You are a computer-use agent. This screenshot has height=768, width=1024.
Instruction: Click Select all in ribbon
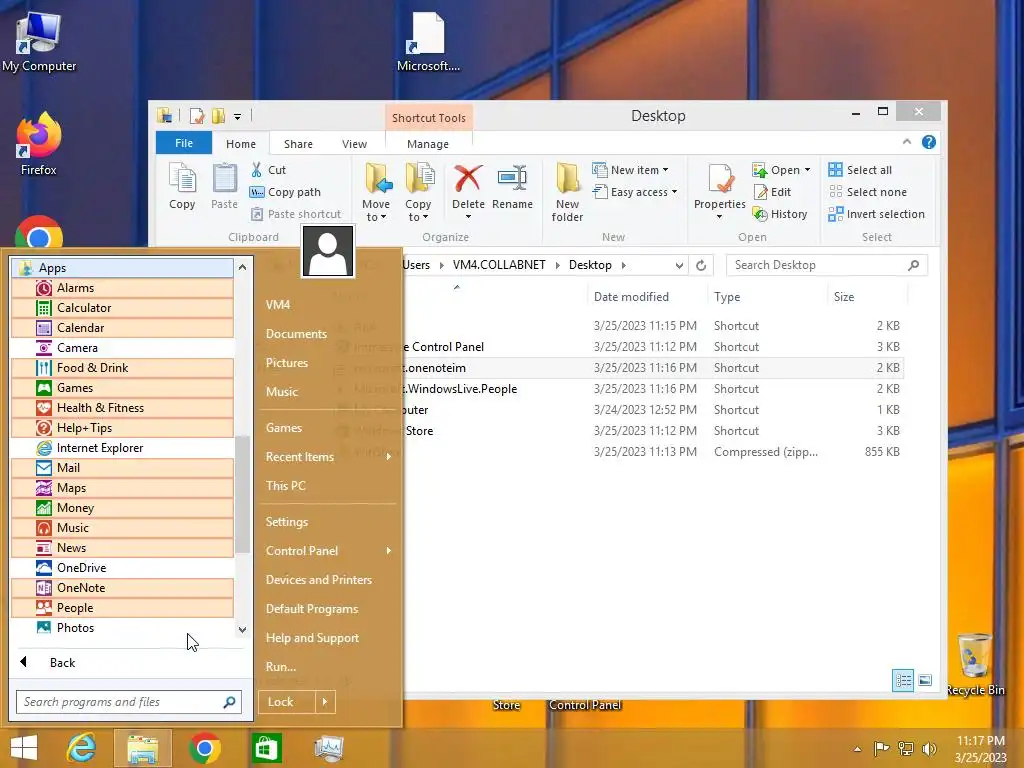tap(859, 170)
